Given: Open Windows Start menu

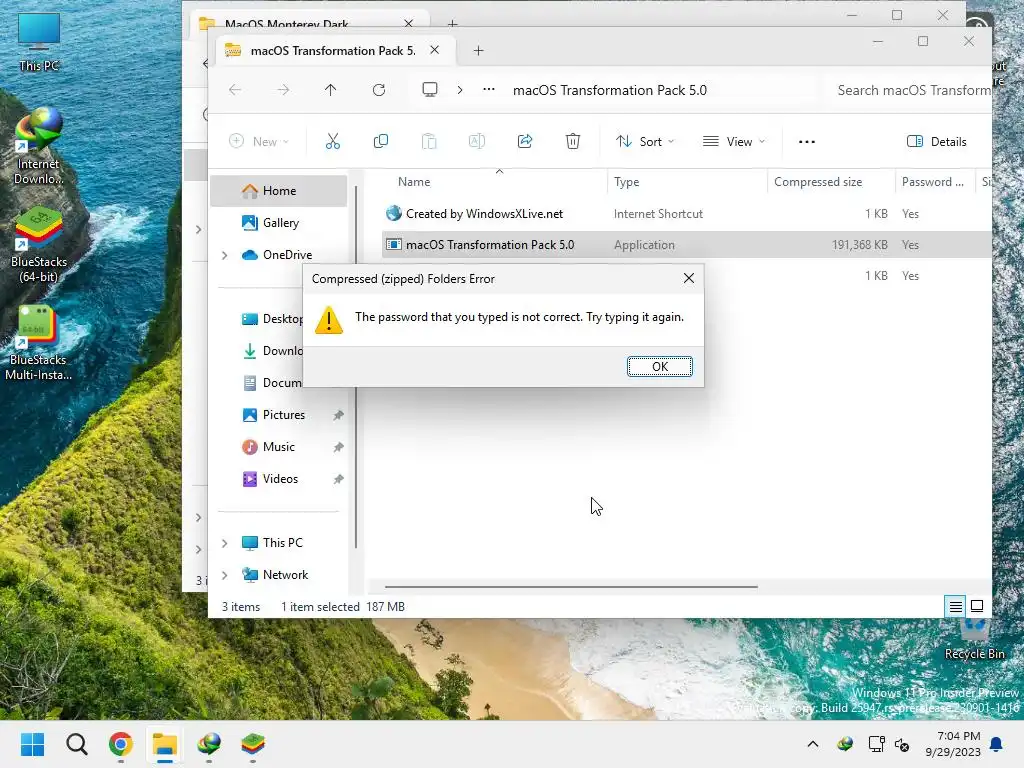Looking at the screenshot, I should tap(33, 744).
